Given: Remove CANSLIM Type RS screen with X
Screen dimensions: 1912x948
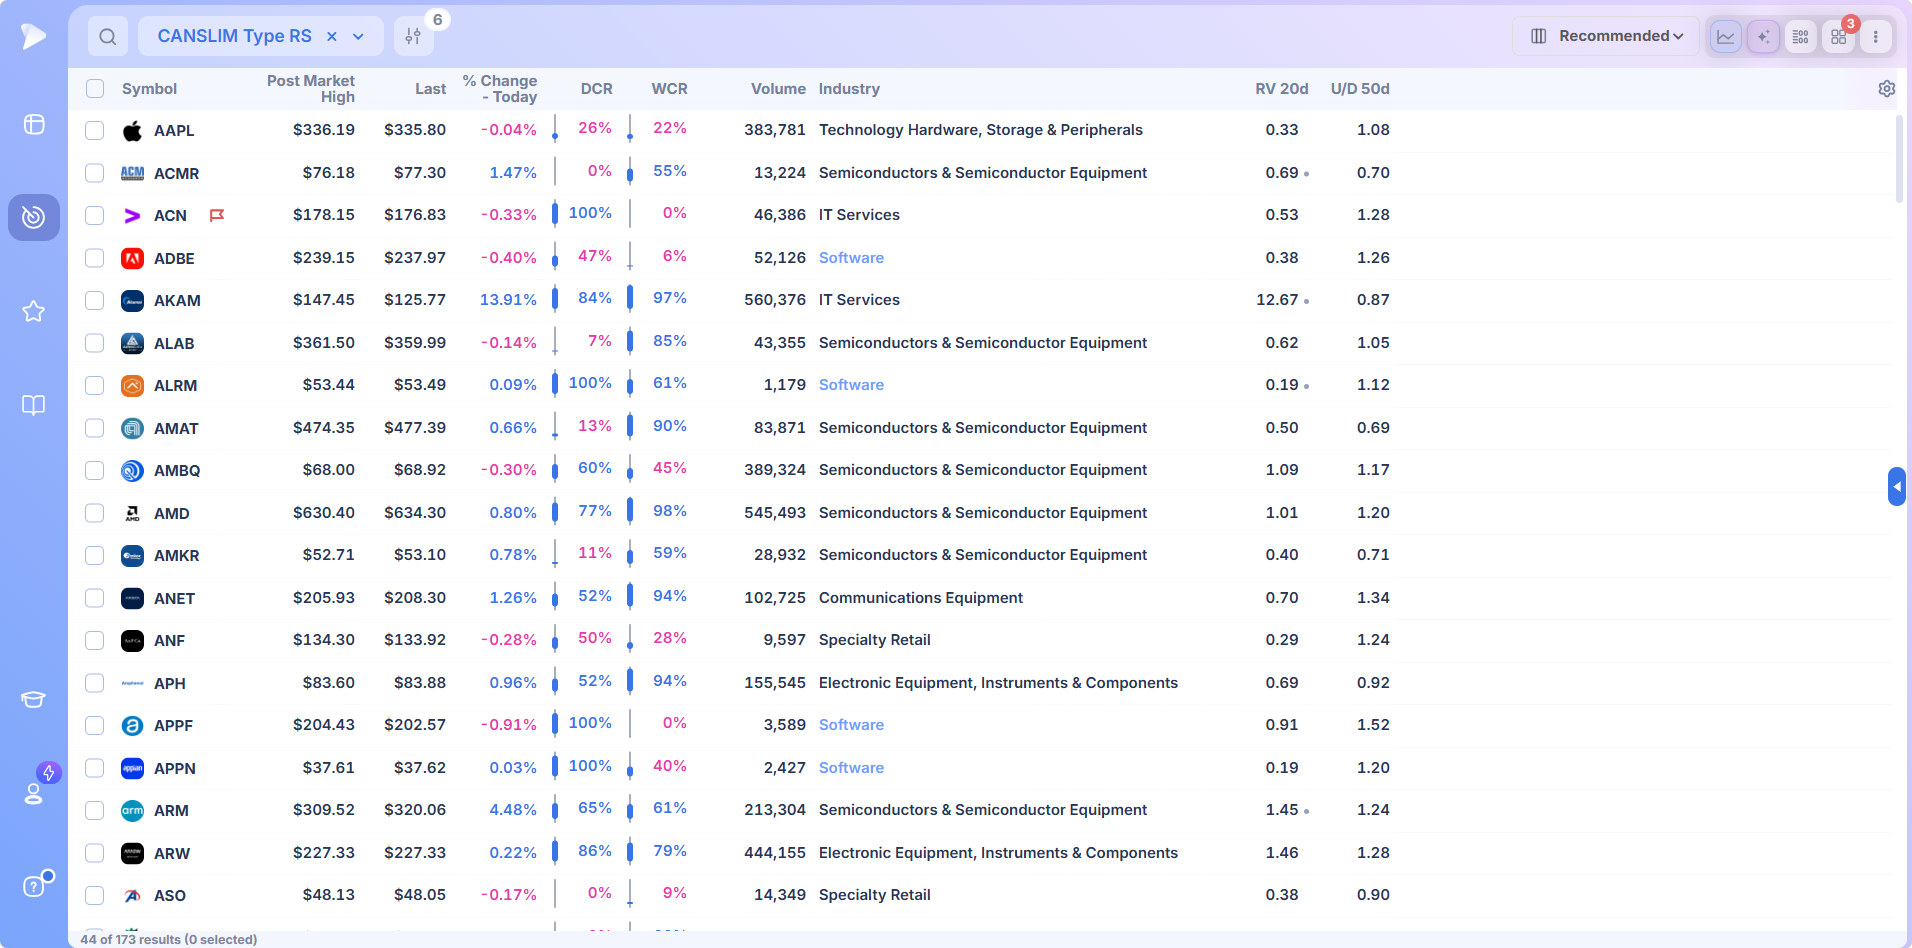Looking at the screenshot, I should point(332,36).
